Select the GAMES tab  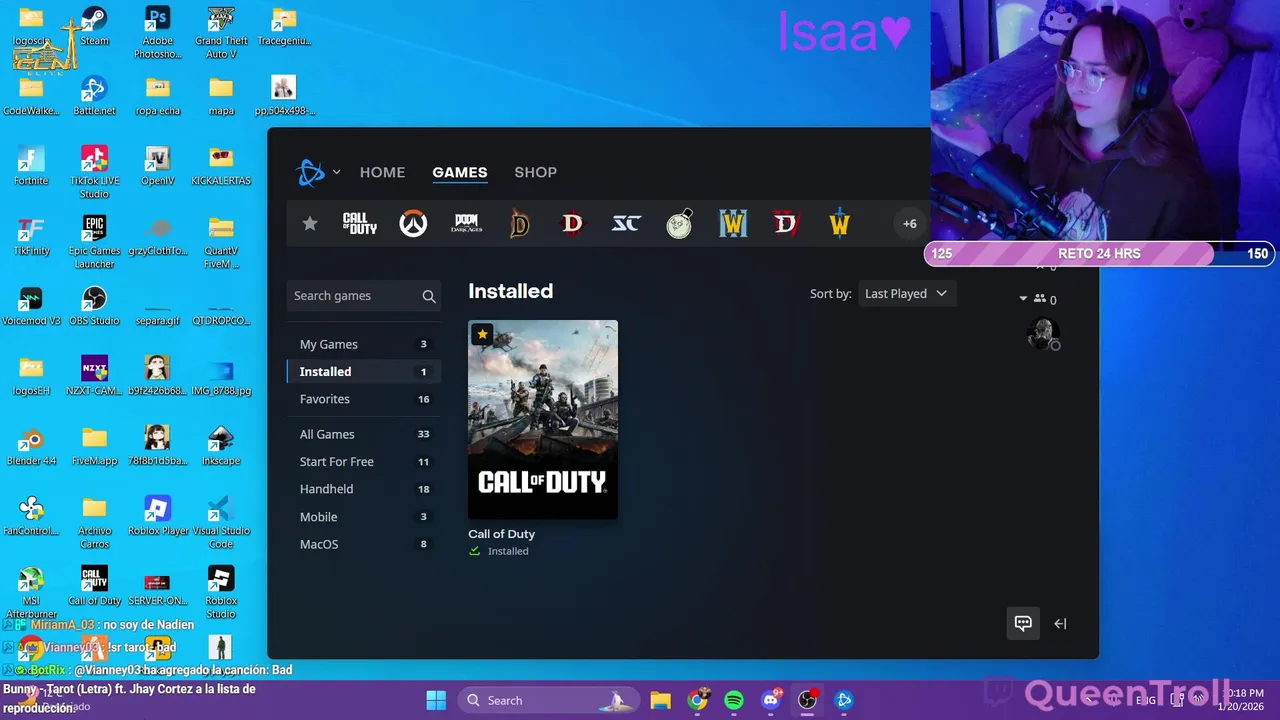click(x=460, y=172)
